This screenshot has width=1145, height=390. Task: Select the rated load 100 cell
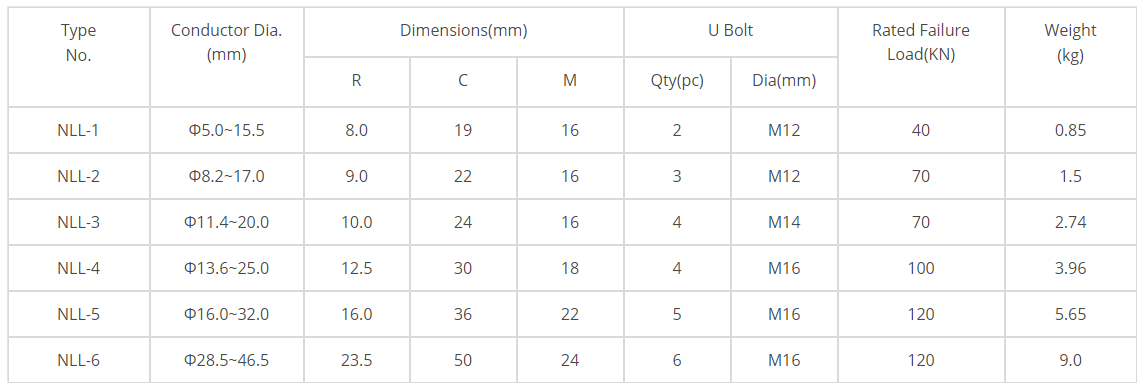pyautogui.click(x=921, y=268)
